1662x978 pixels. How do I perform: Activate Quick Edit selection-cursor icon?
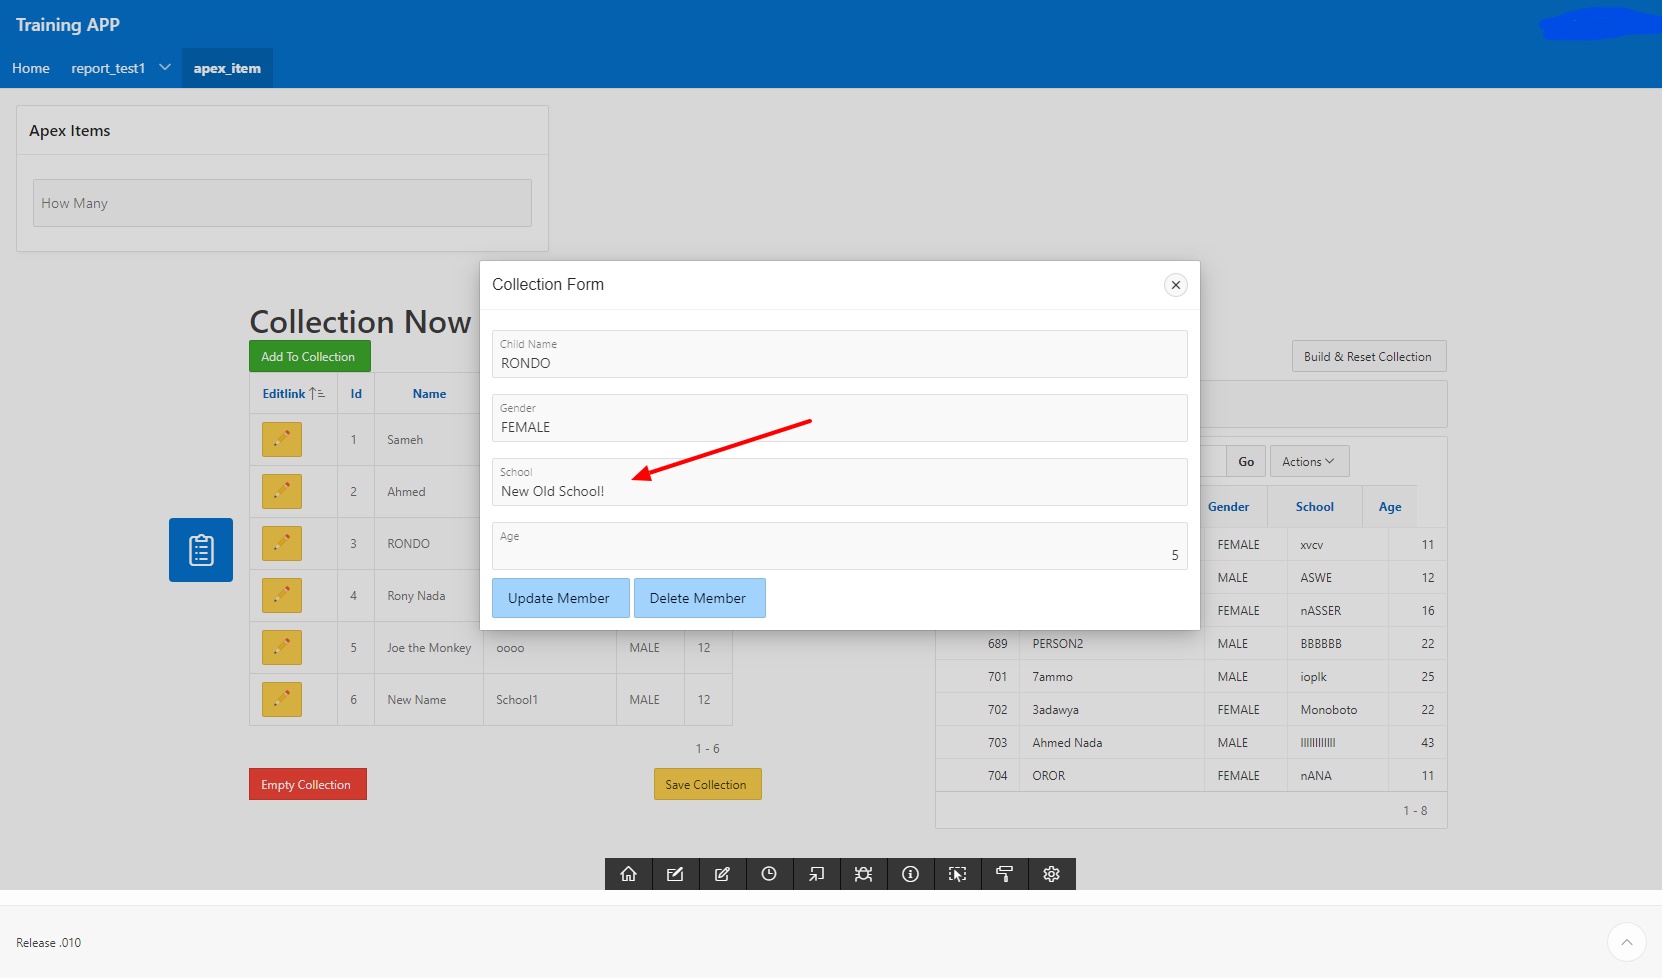[x=957, y=874]
